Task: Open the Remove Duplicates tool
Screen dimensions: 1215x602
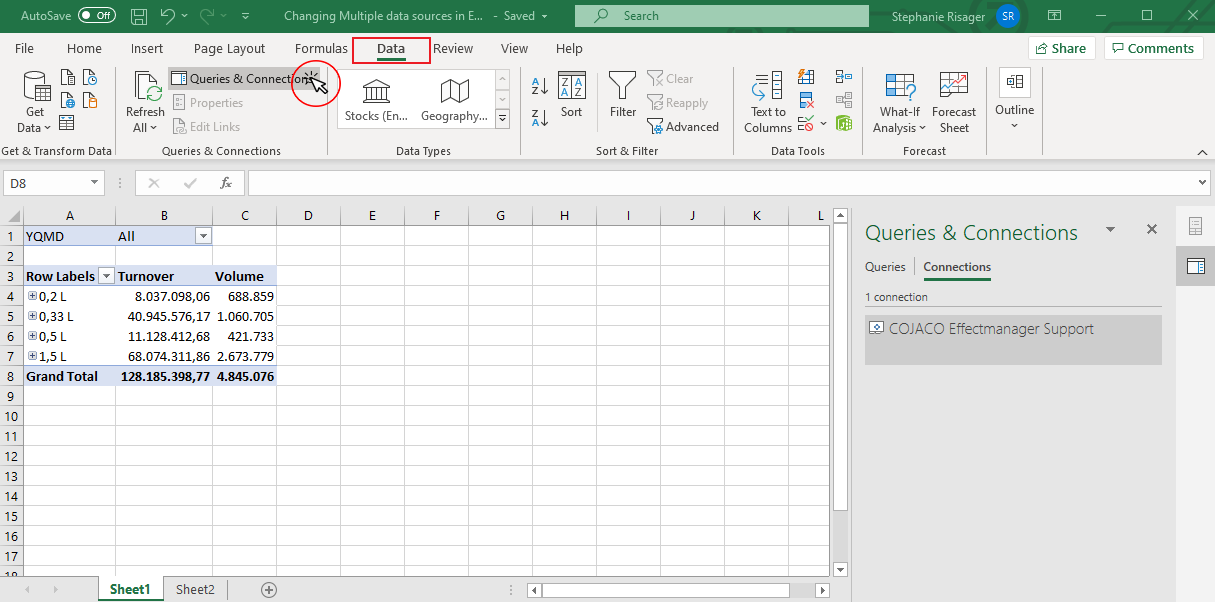Action: tap(806, 100)
